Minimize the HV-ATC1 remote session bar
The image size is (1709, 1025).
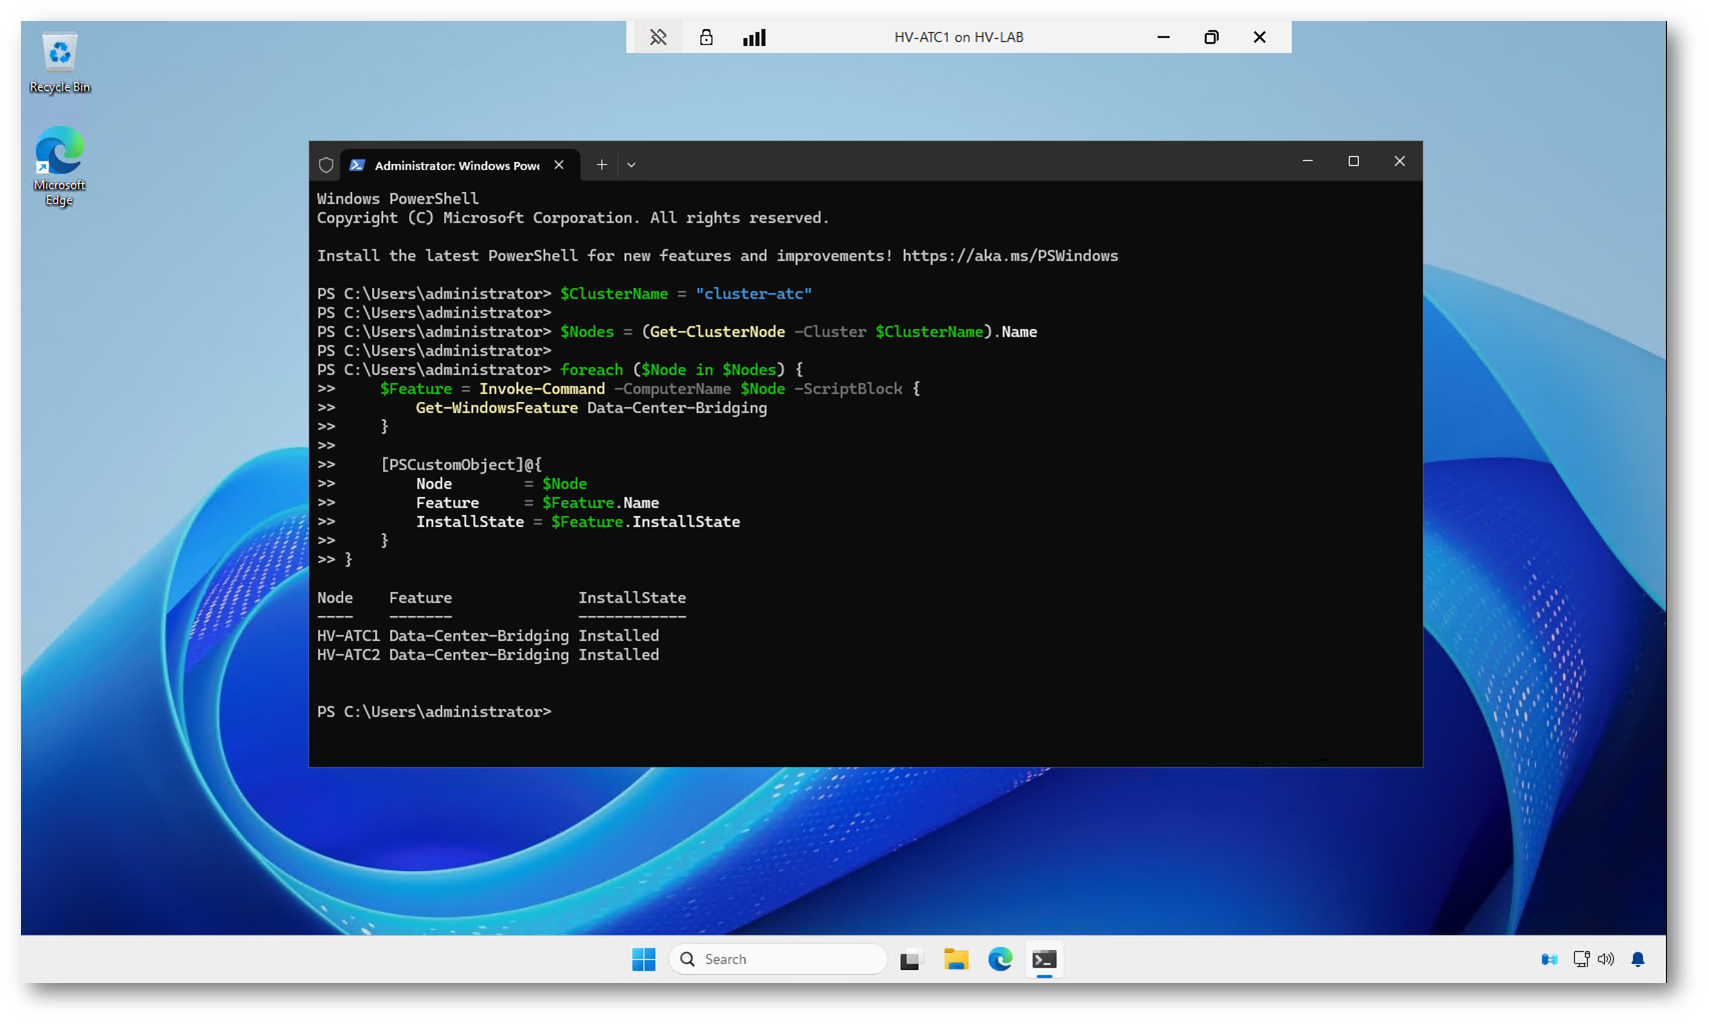pos(1163,37)
